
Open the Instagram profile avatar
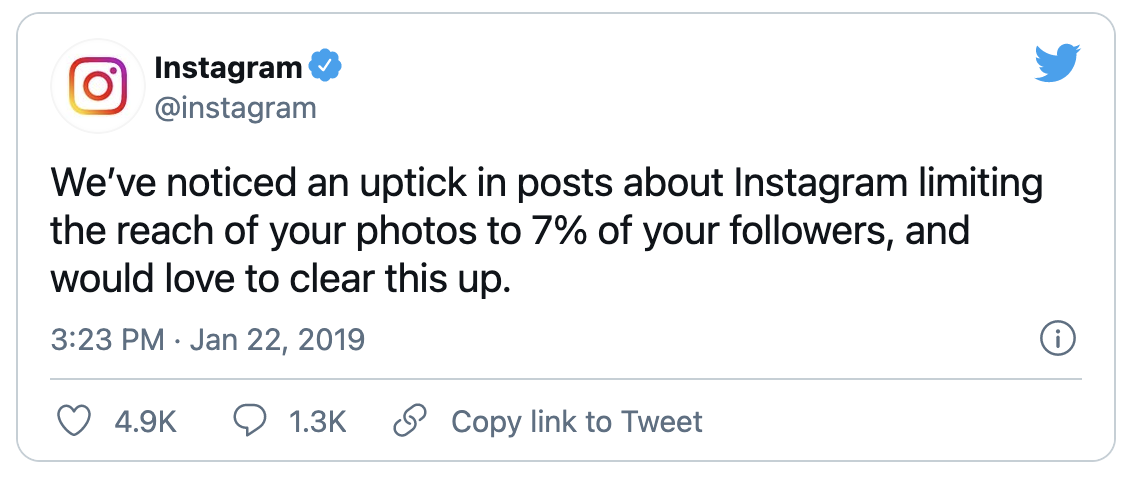(x=97, y=85)
